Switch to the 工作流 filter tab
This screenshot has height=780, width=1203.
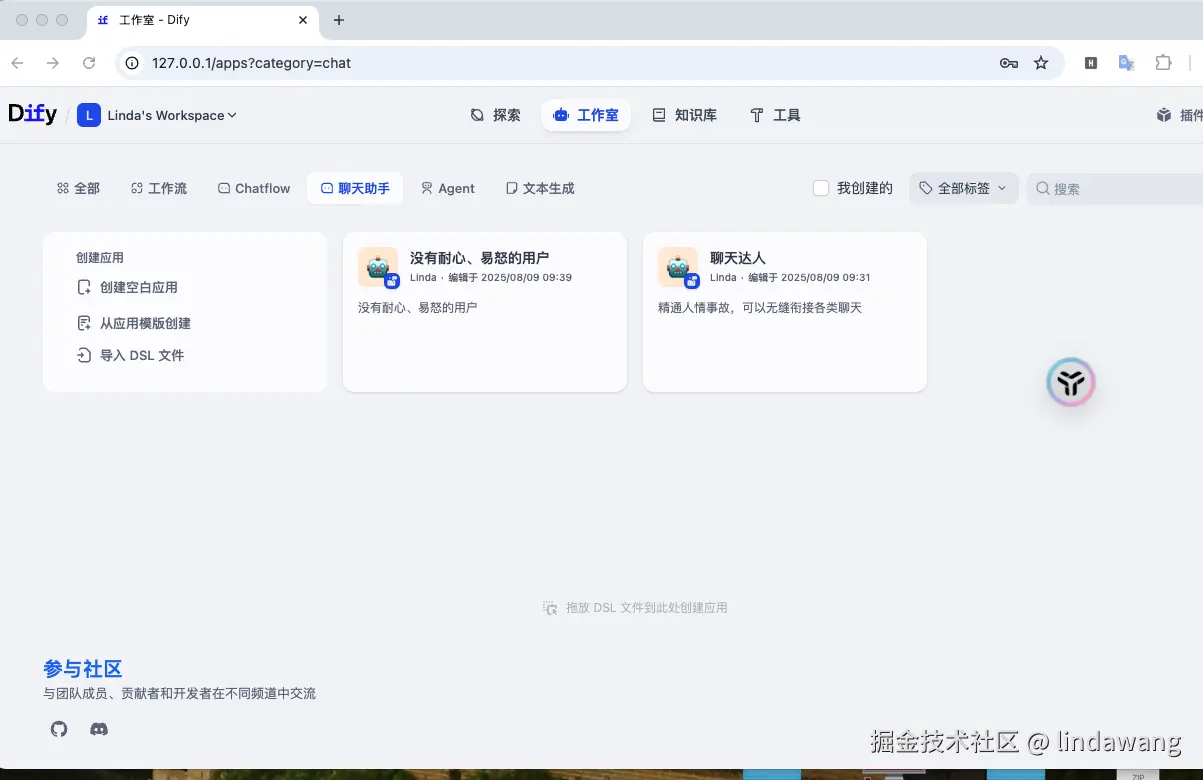point(158,187)
